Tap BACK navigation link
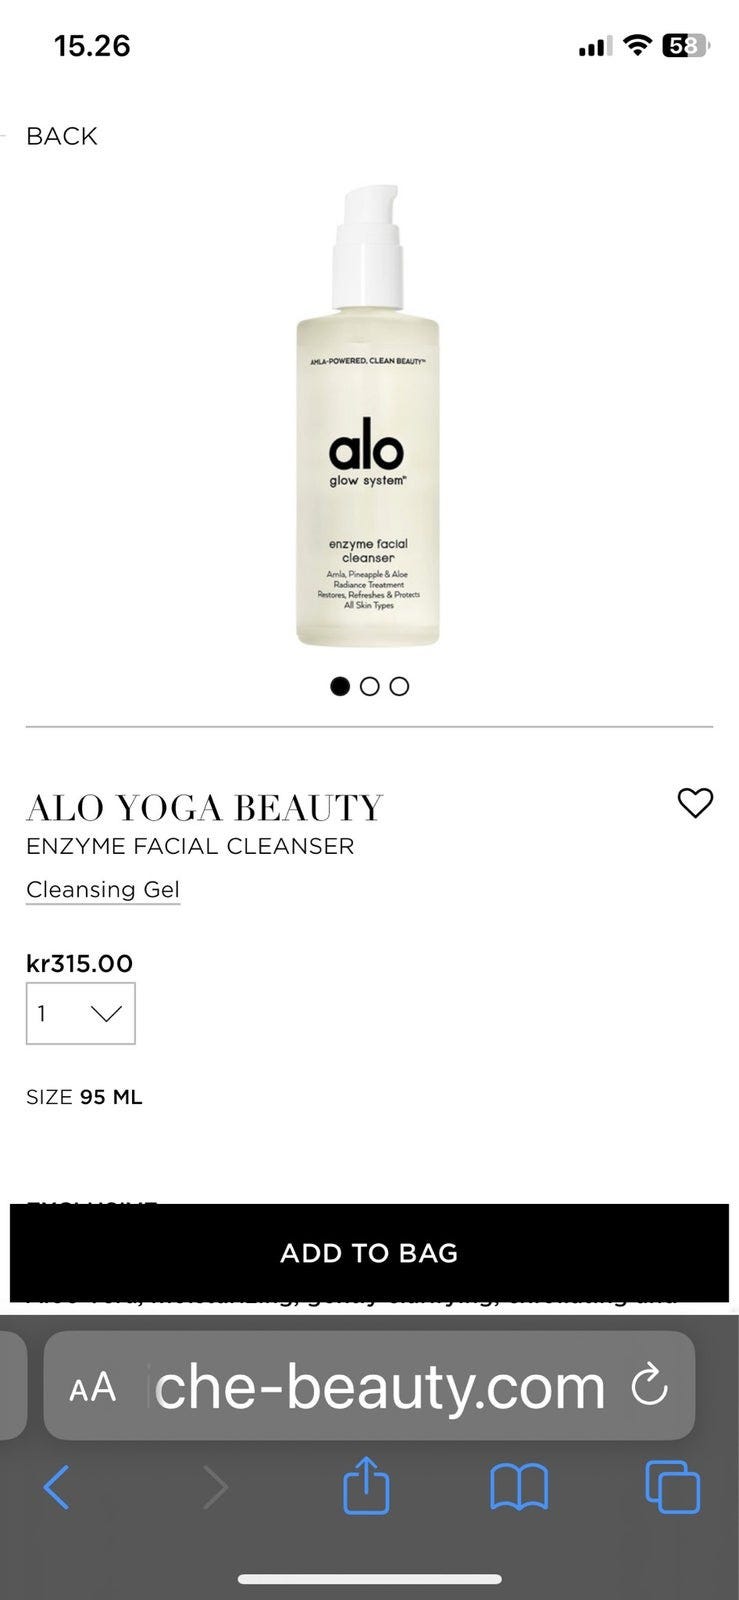The height and width of the screenshot is (1600, 739). click(x=62, y=136)
